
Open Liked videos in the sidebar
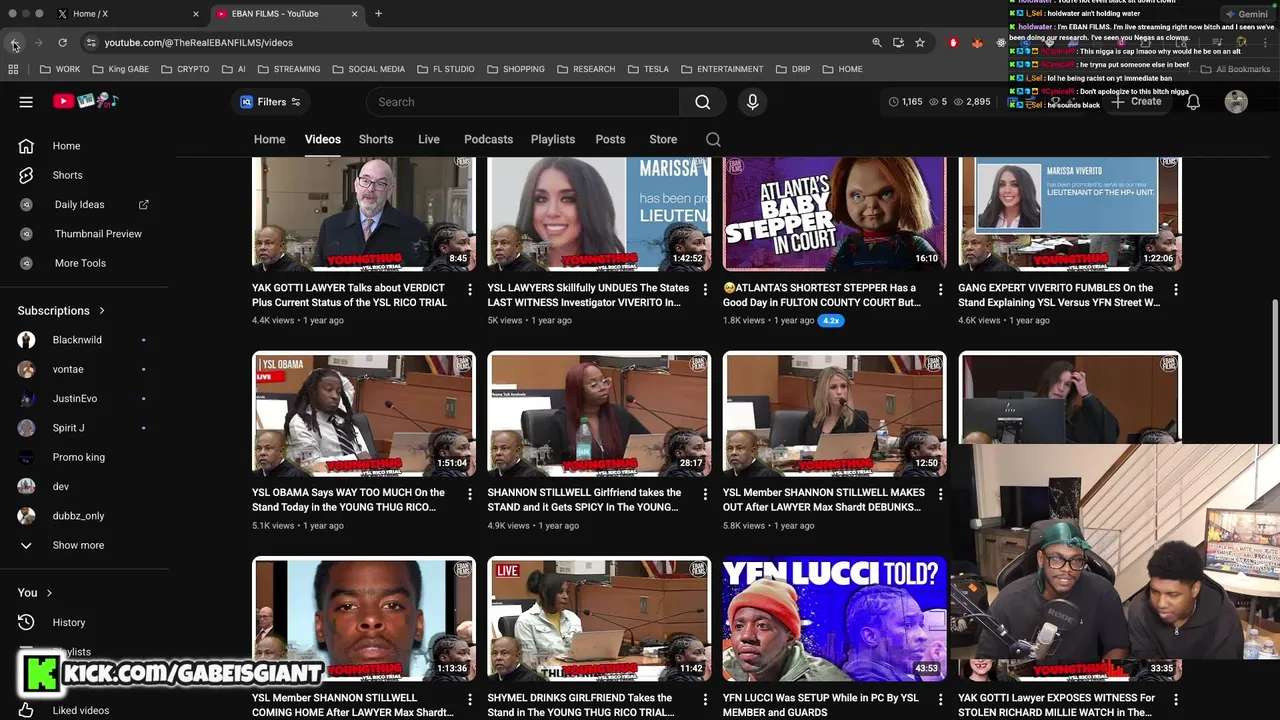click(x=84, y=710)
